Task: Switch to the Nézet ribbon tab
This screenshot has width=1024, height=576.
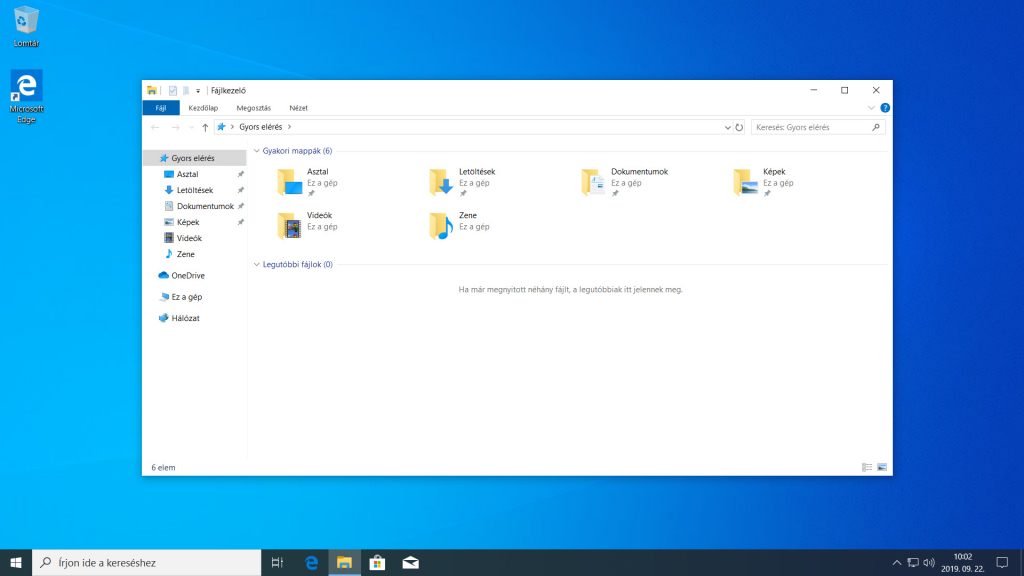Action: [x=298, y=108]
